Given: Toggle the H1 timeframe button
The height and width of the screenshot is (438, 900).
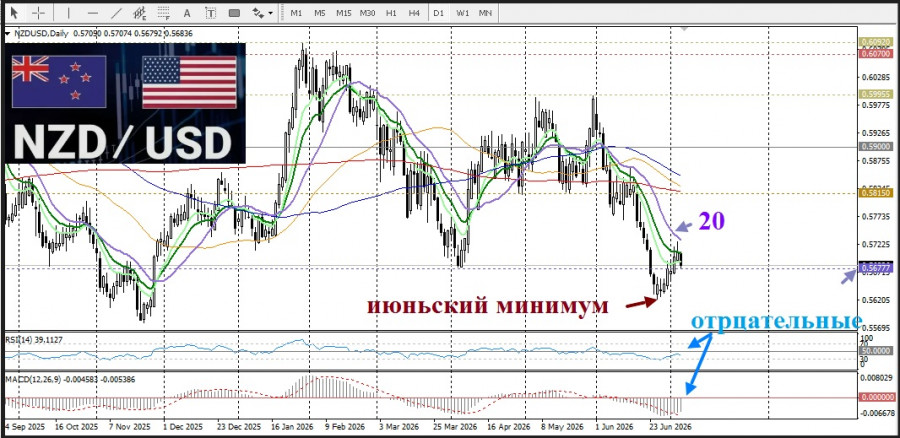Looking at the screenshot, I should click(391, 13).
